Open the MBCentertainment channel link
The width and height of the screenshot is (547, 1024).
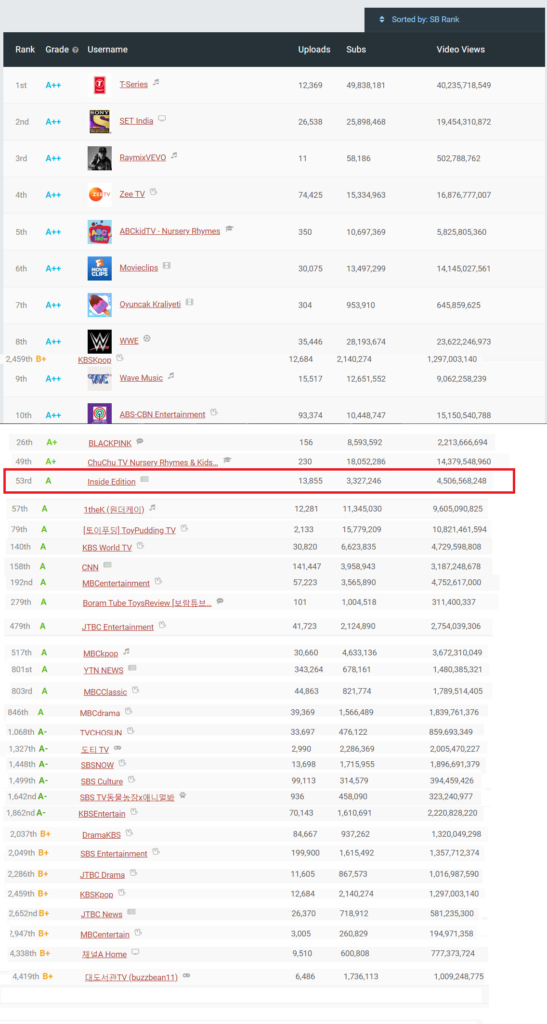tap(116, 583)
